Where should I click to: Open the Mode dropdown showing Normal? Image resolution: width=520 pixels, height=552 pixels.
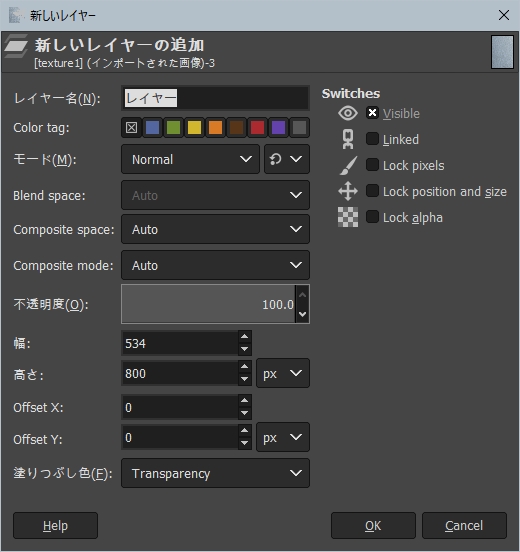(190, 159)
